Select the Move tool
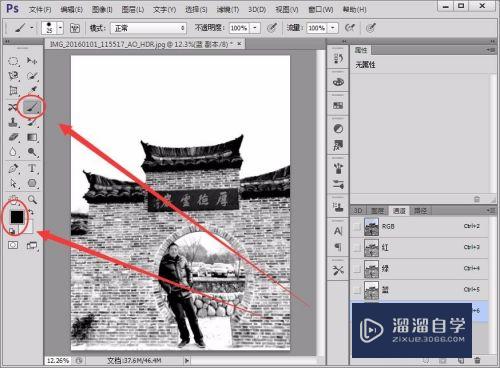The width and height of the screenshot is (500, 368). point(32,61)
